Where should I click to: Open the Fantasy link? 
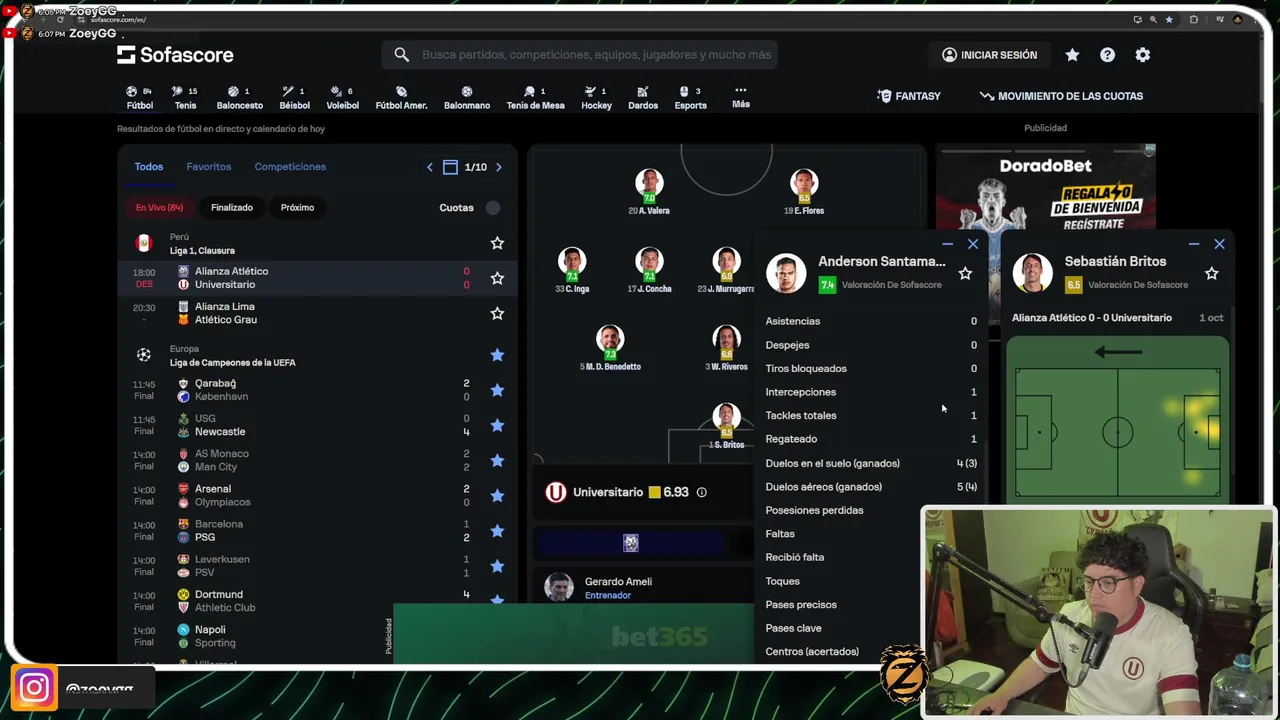tap(909, 96)
